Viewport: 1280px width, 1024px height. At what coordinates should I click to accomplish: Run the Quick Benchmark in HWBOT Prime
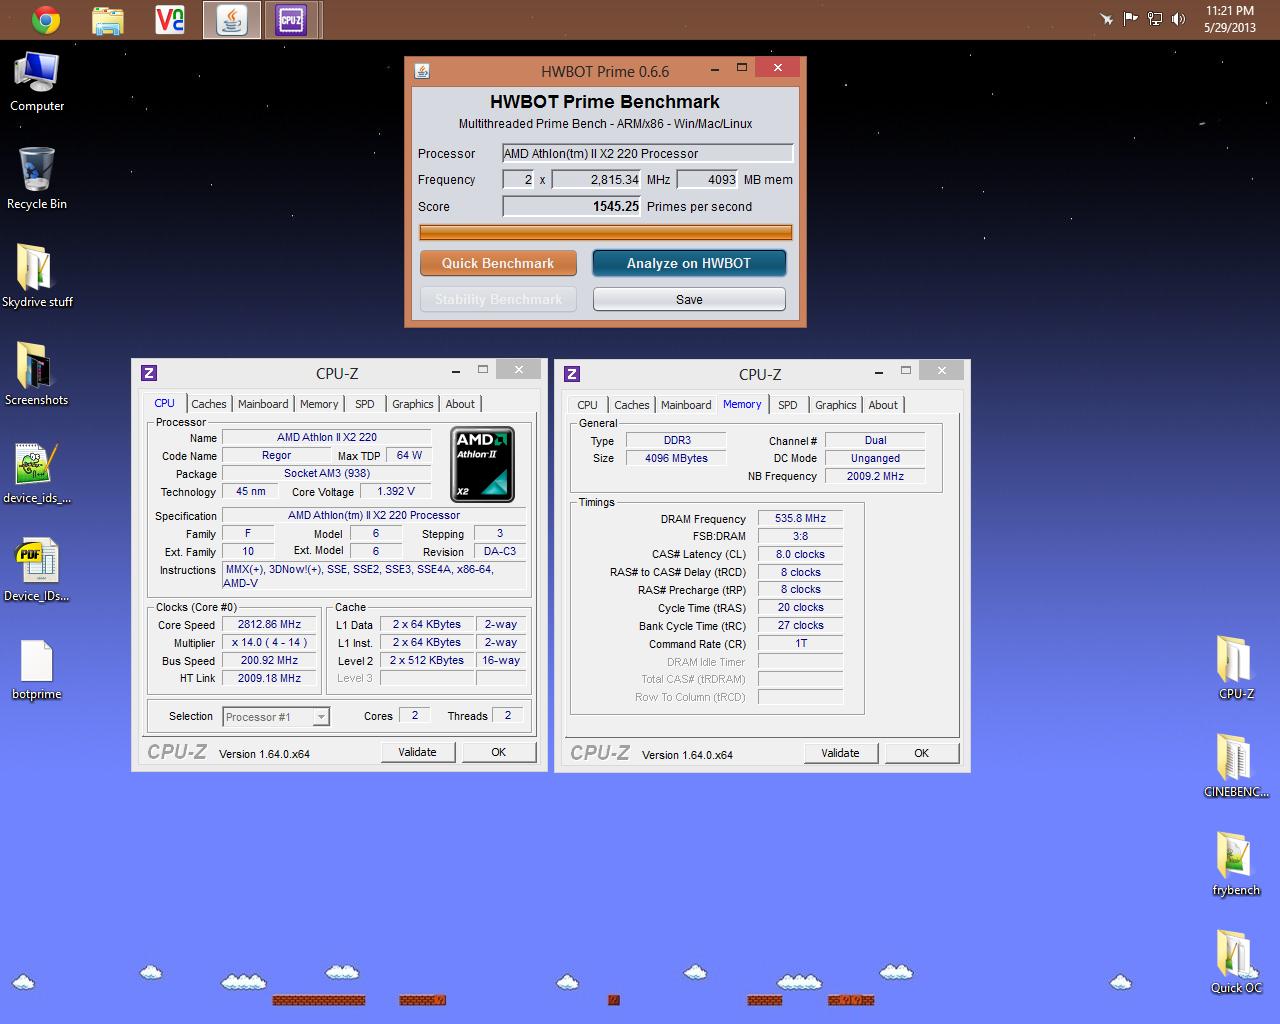coord(498,263)
